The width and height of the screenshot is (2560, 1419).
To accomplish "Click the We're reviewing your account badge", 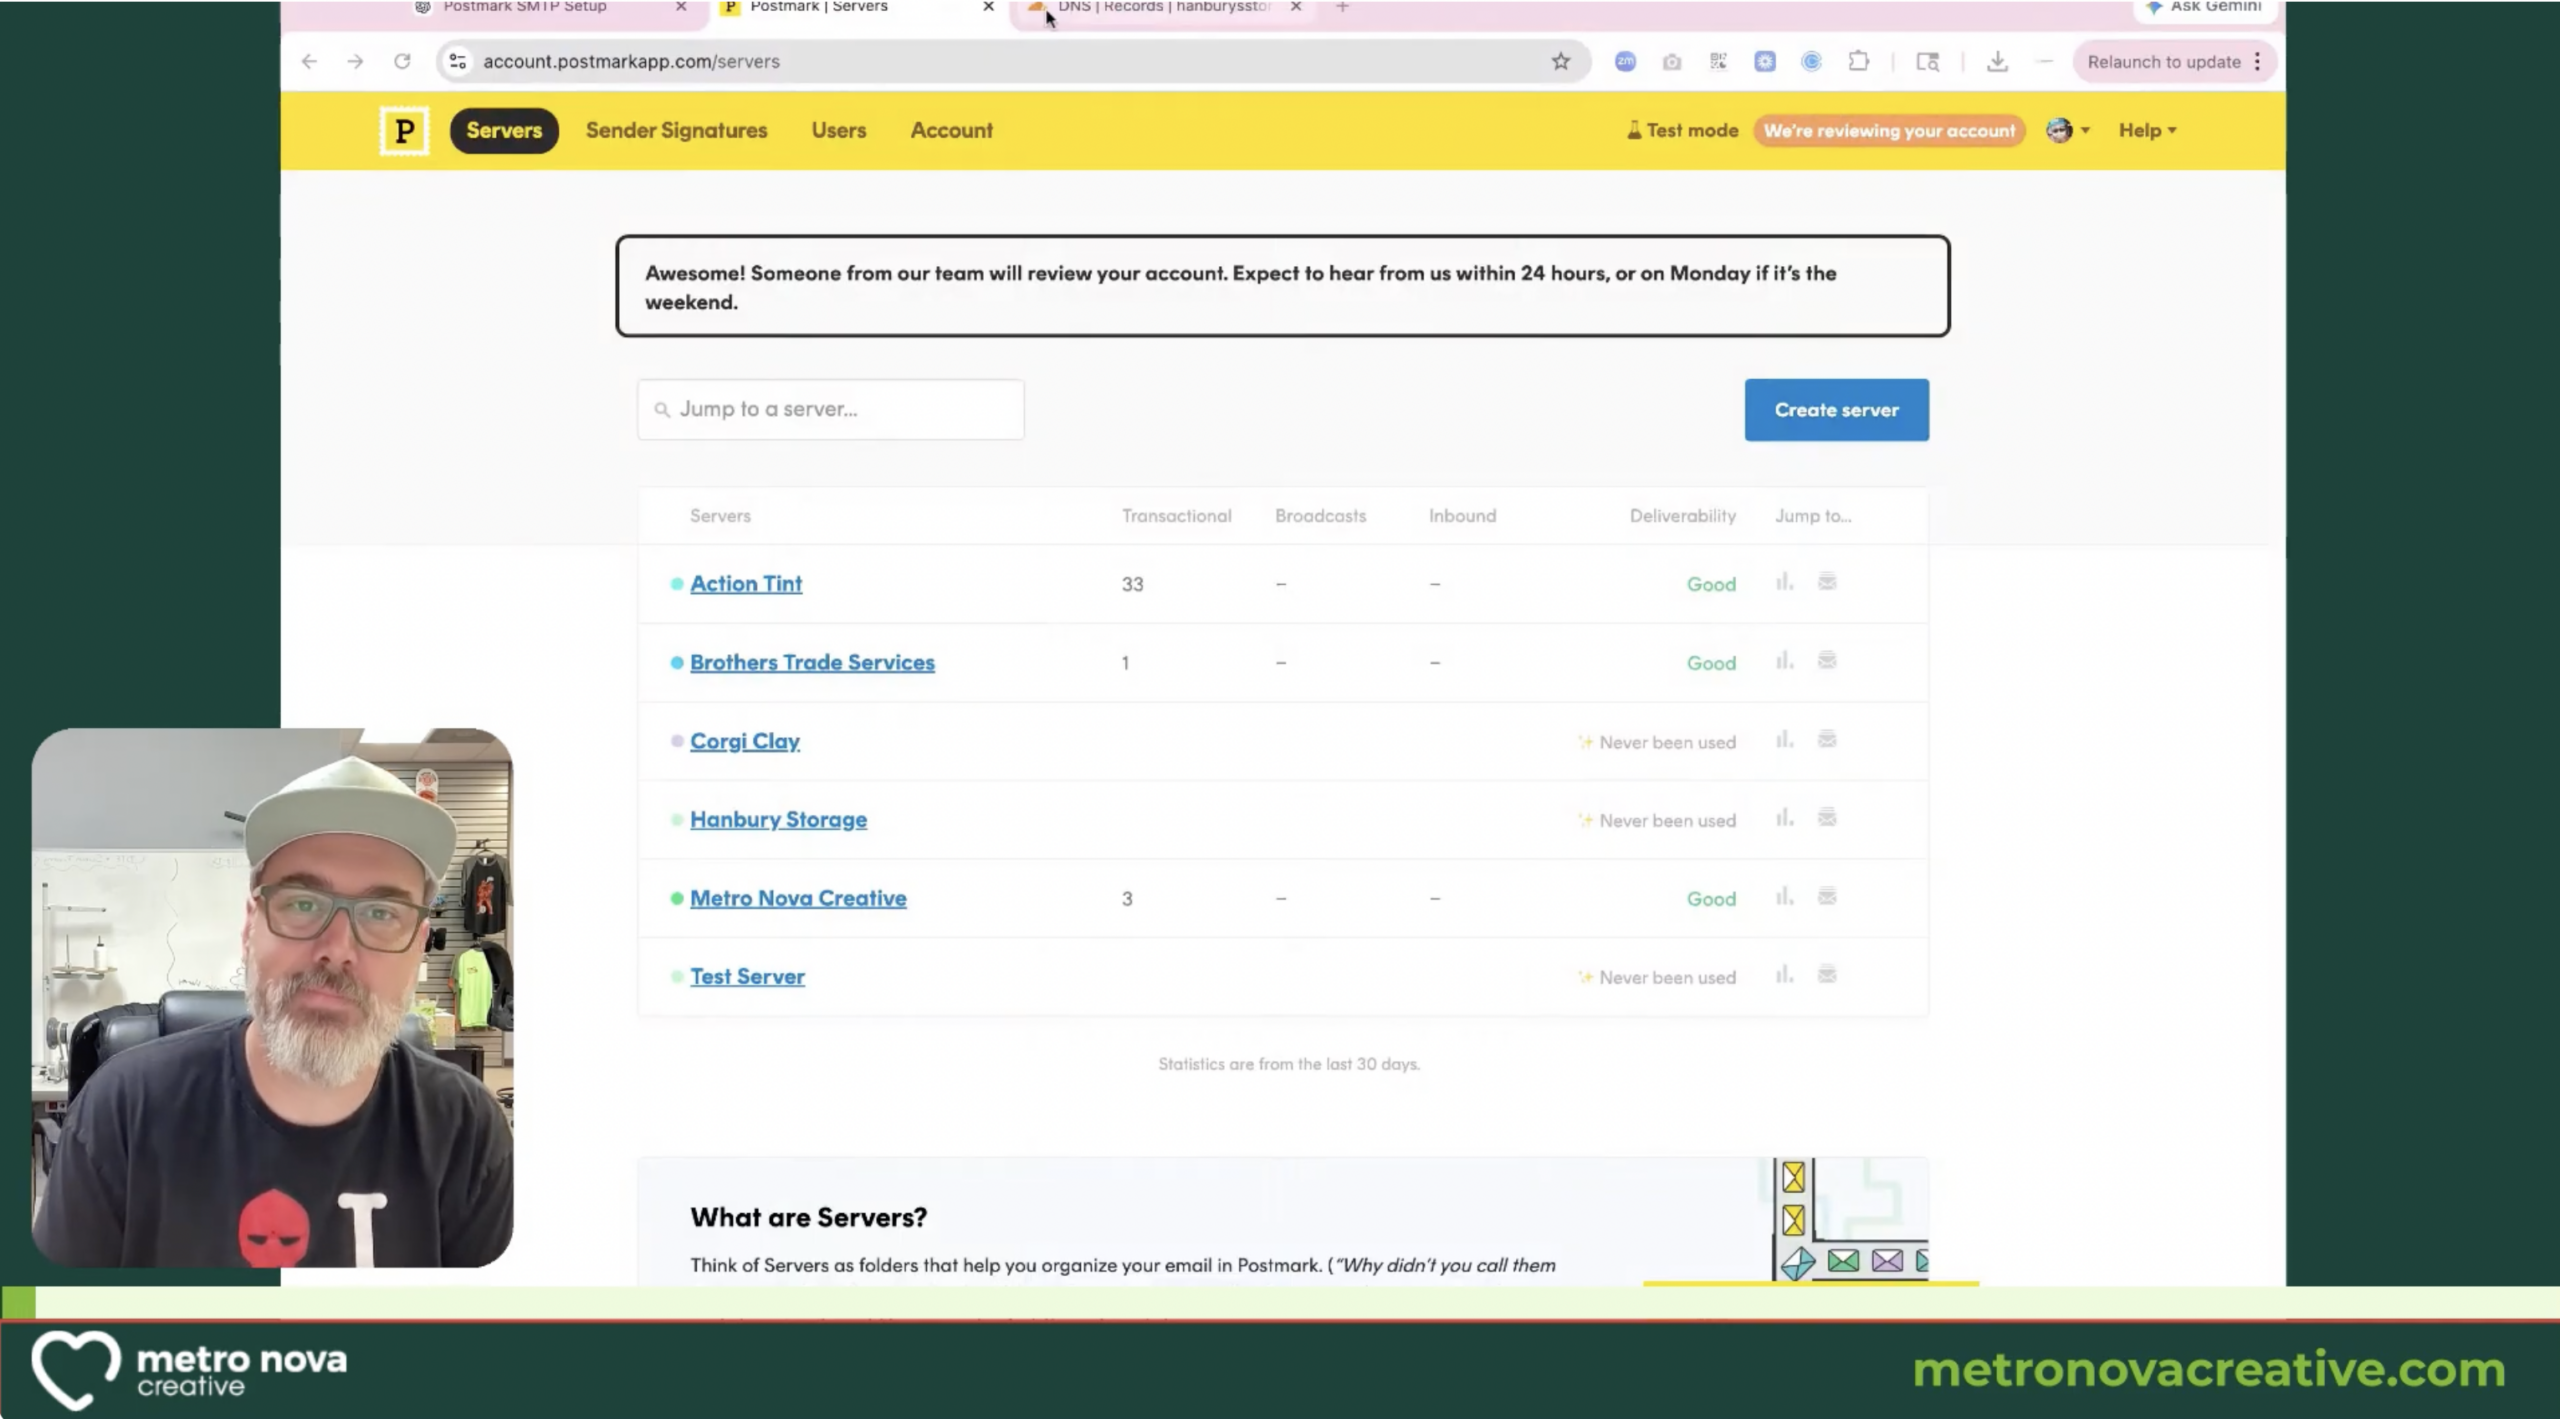I will click(1889, 131).
